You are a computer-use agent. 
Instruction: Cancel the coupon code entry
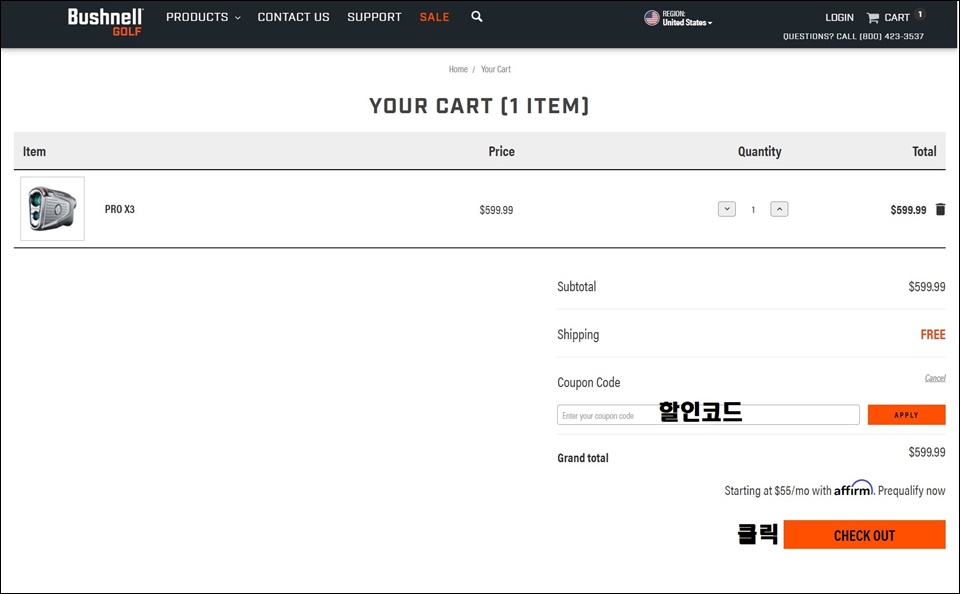coord(935,378)
